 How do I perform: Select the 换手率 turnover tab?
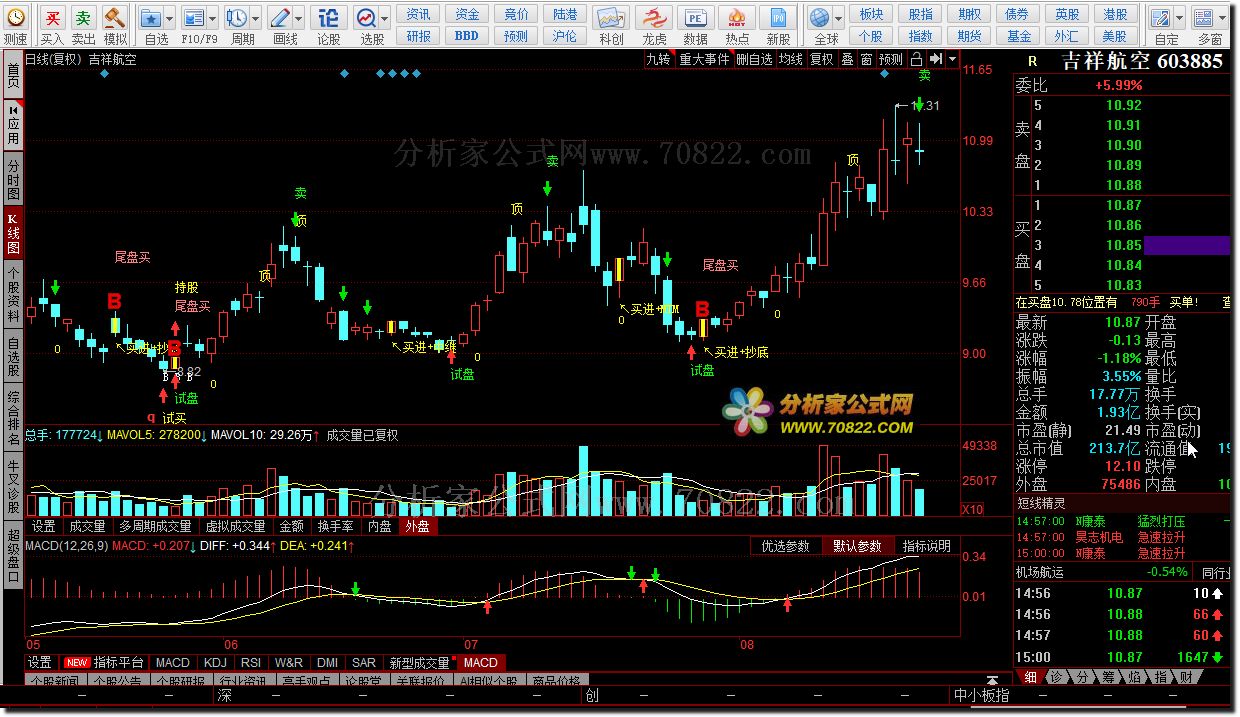coord(335,526)
